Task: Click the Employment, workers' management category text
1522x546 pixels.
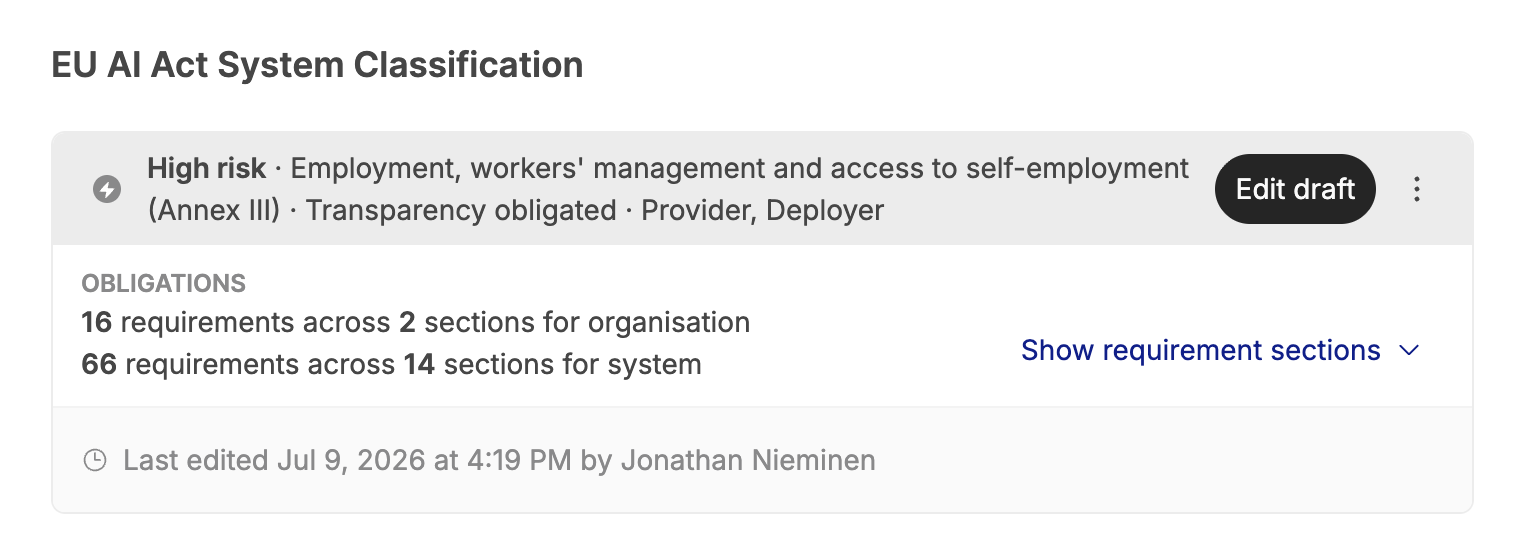Action: [527, 168]
